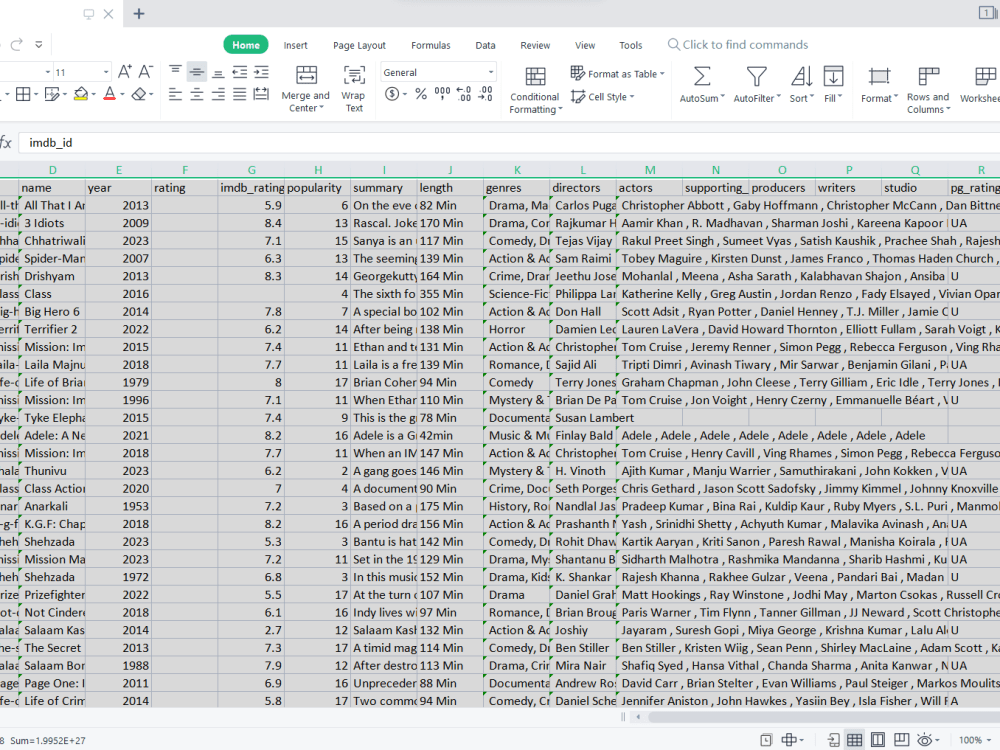Open a new tab with plus button
The height and width of the screenshot is (750, 1000).
tap(138, 13)
